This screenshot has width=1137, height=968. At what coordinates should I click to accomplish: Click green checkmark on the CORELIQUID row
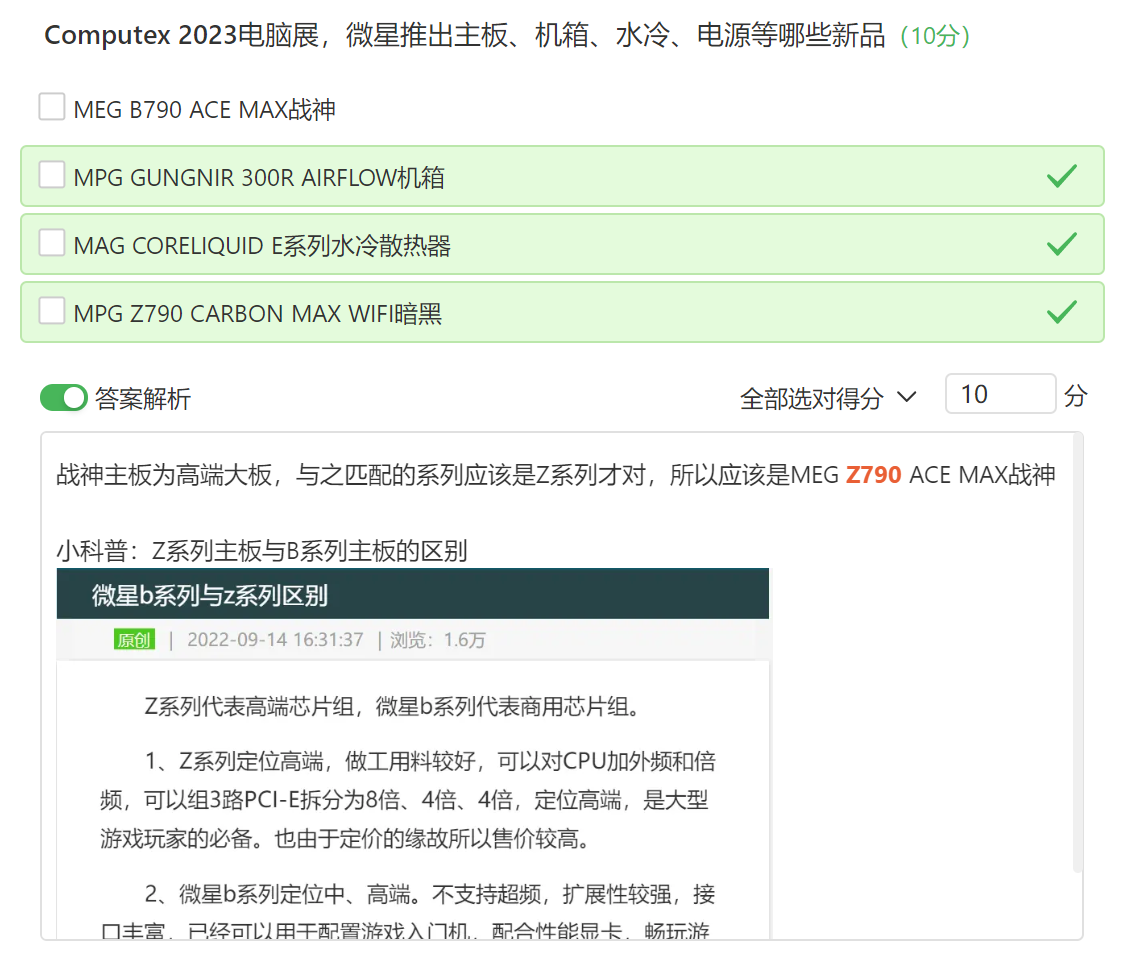[x=1061, y=244]
